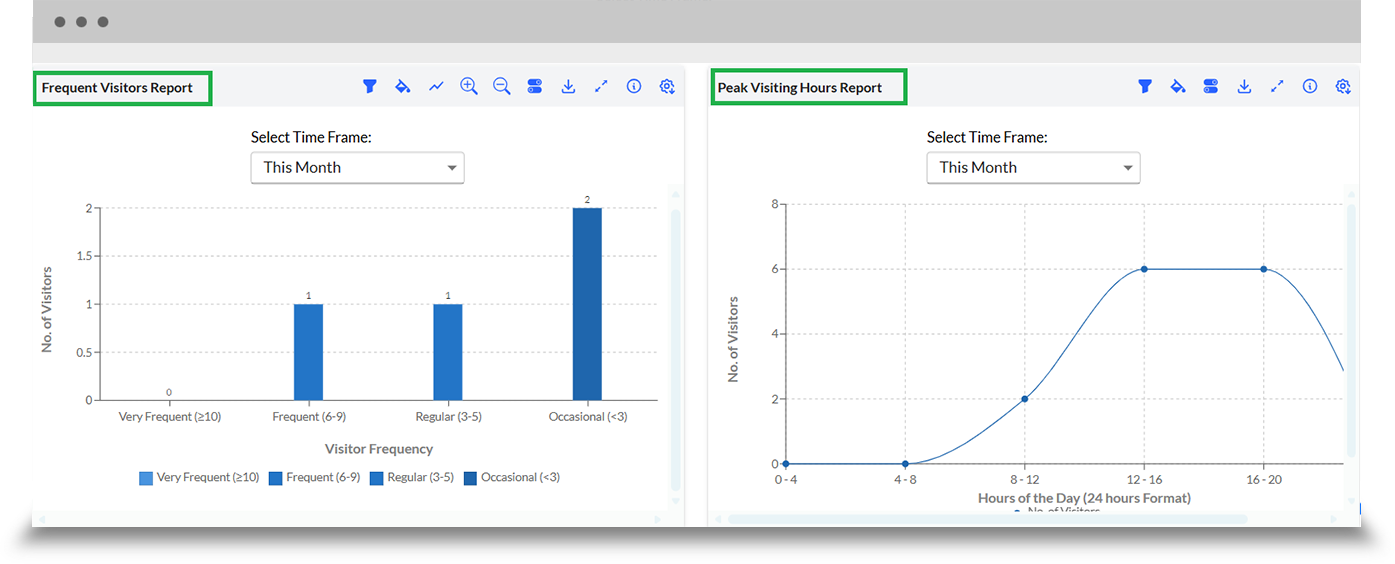Viewport: 1395px width, 564px height.
Task: Select the Frequent Visitors Report title
Action: point(118,88)
